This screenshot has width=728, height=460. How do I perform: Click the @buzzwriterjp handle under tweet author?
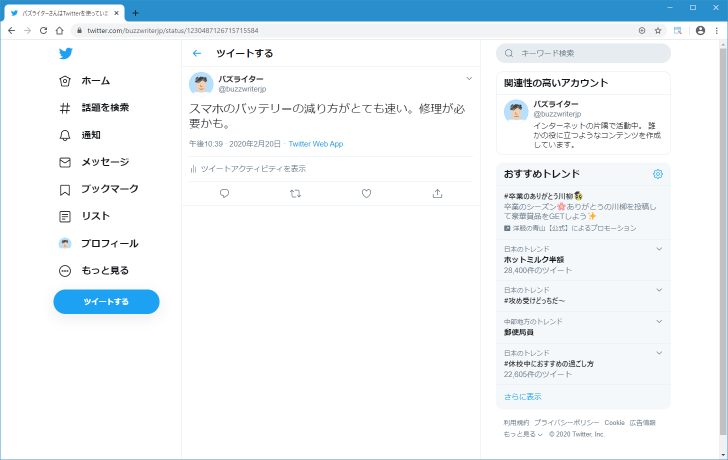point(242,89)
